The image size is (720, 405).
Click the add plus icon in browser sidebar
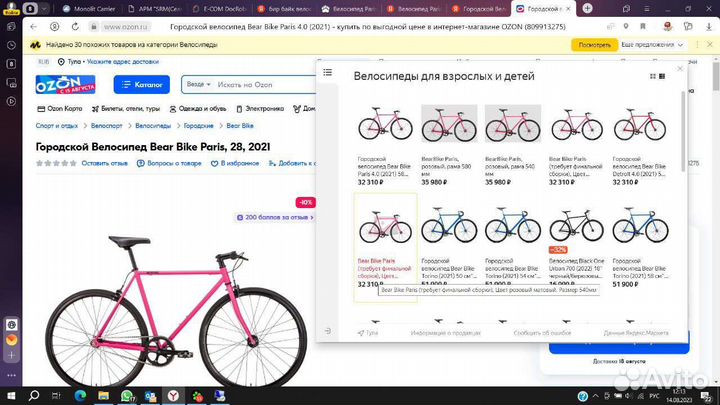click(x=11, y=355)
